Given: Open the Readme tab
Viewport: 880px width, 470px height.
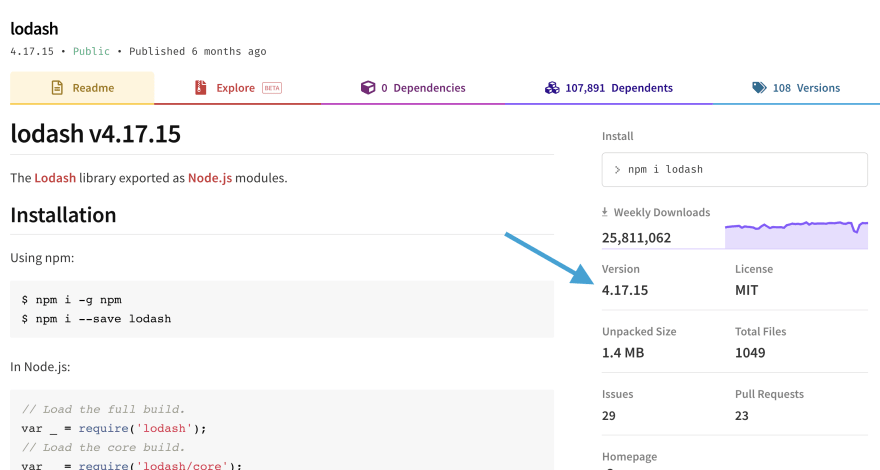Looking at the screenshot, I should 82,88.
